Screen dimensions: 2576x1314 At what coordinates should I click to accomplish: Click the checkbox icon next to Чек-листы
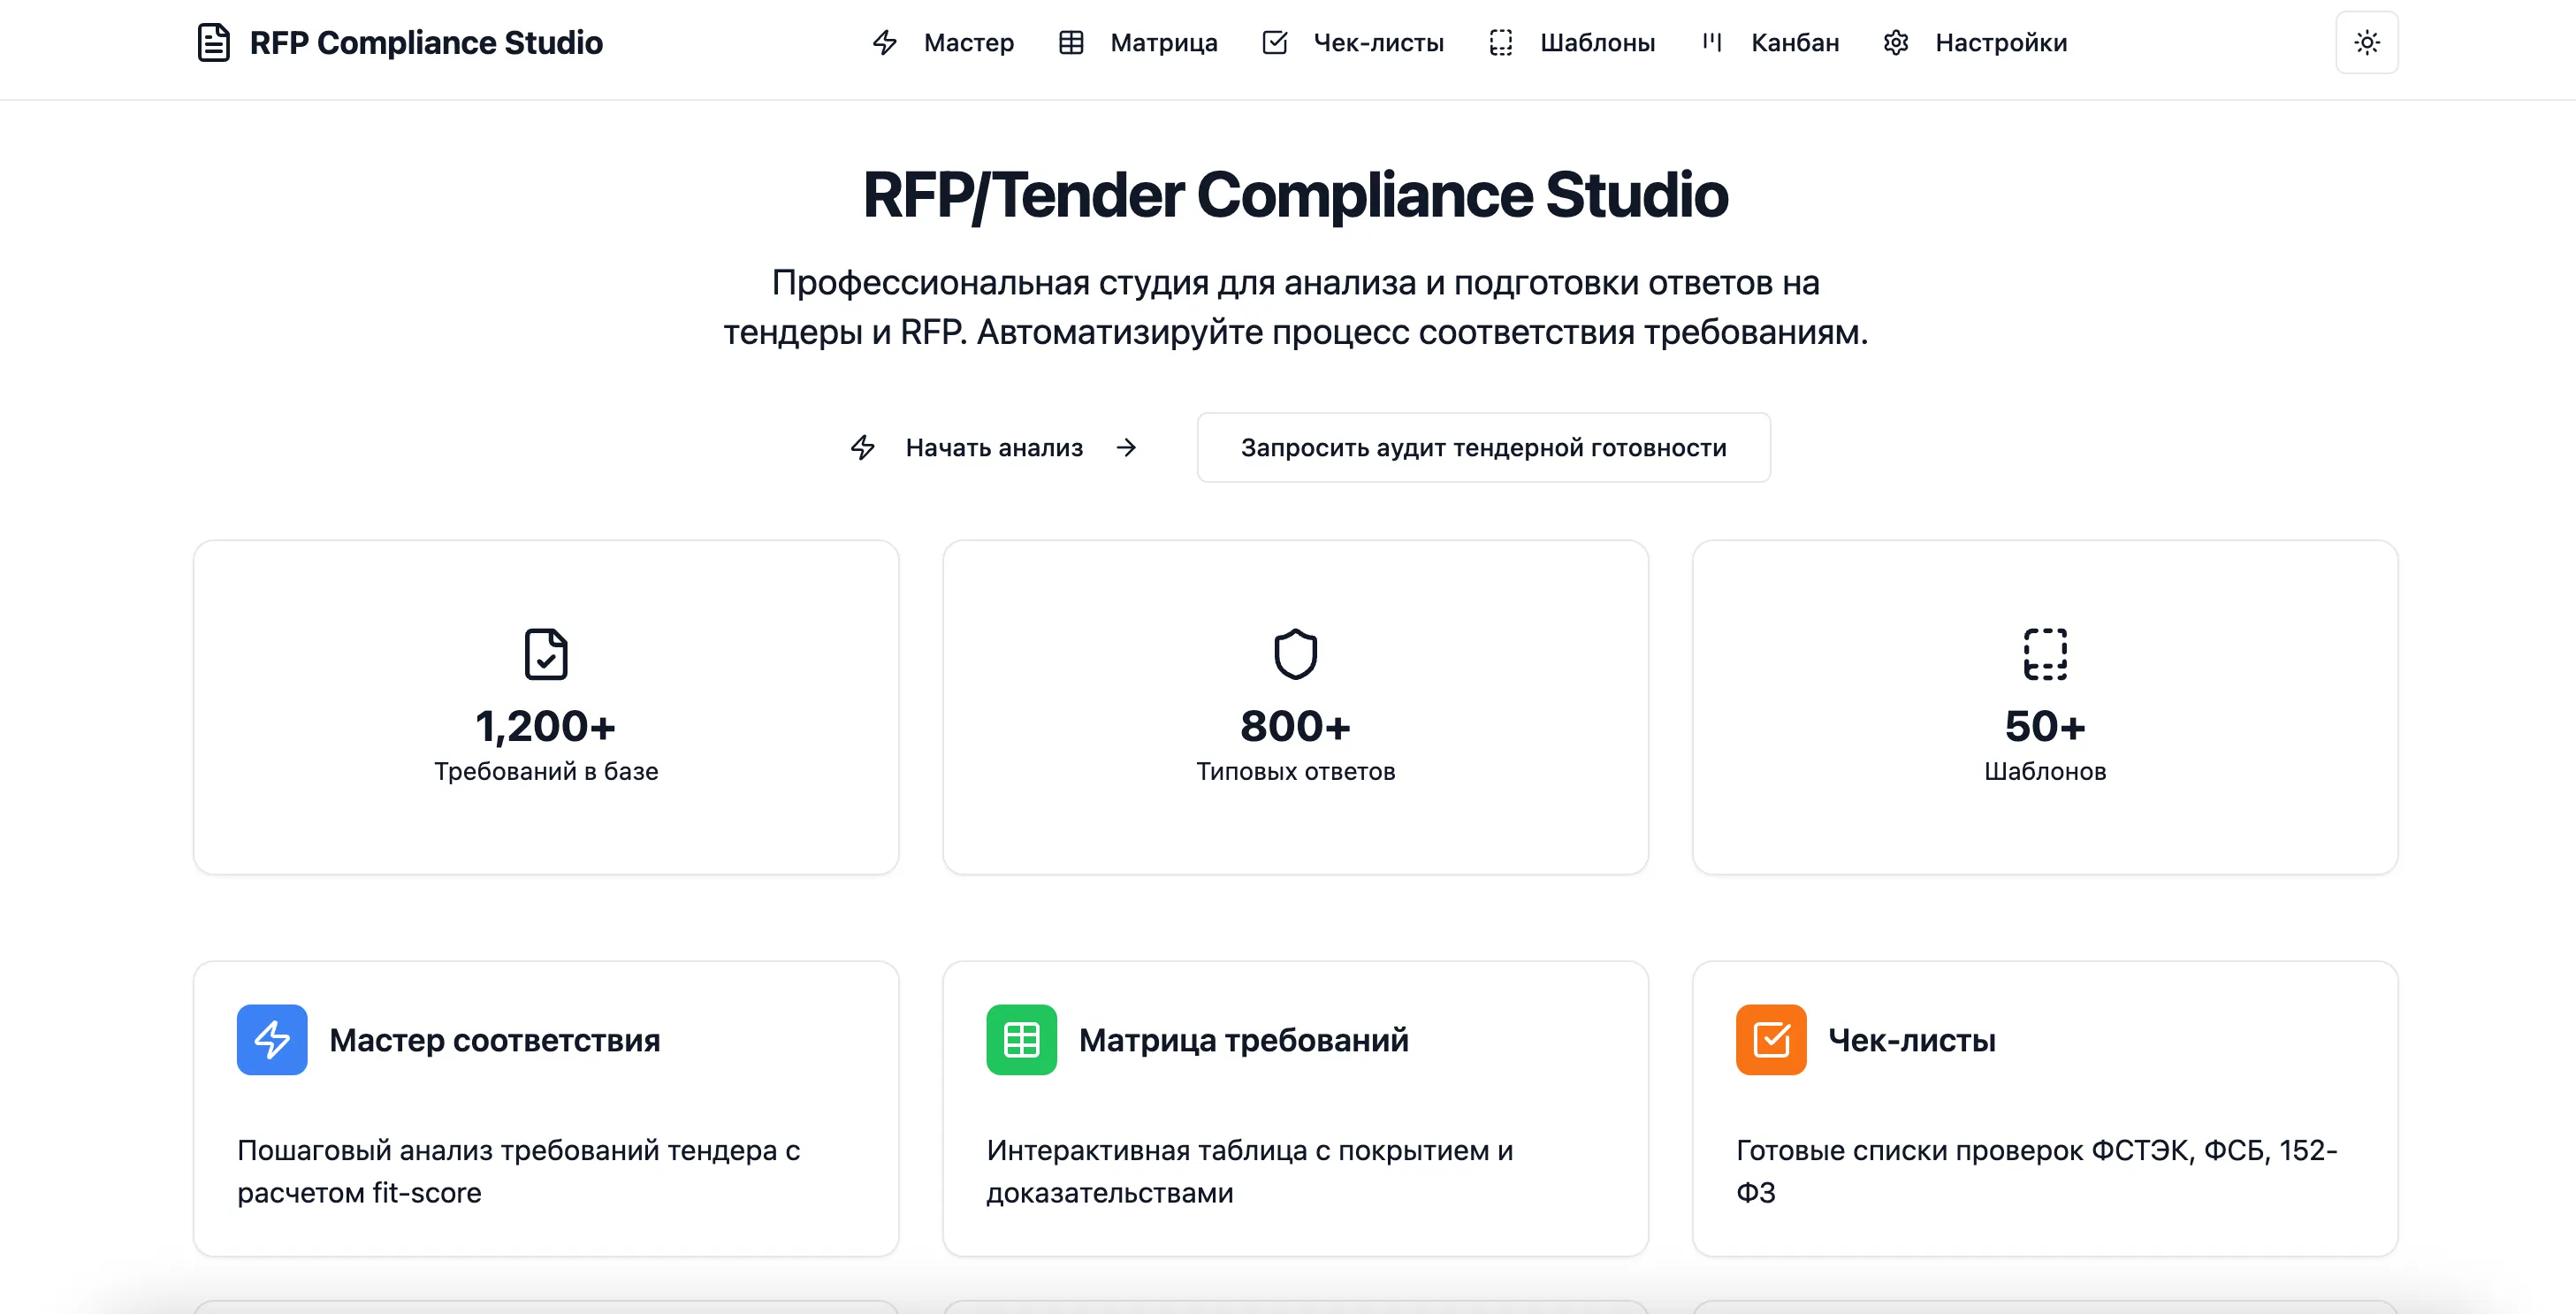point(1275,43)
